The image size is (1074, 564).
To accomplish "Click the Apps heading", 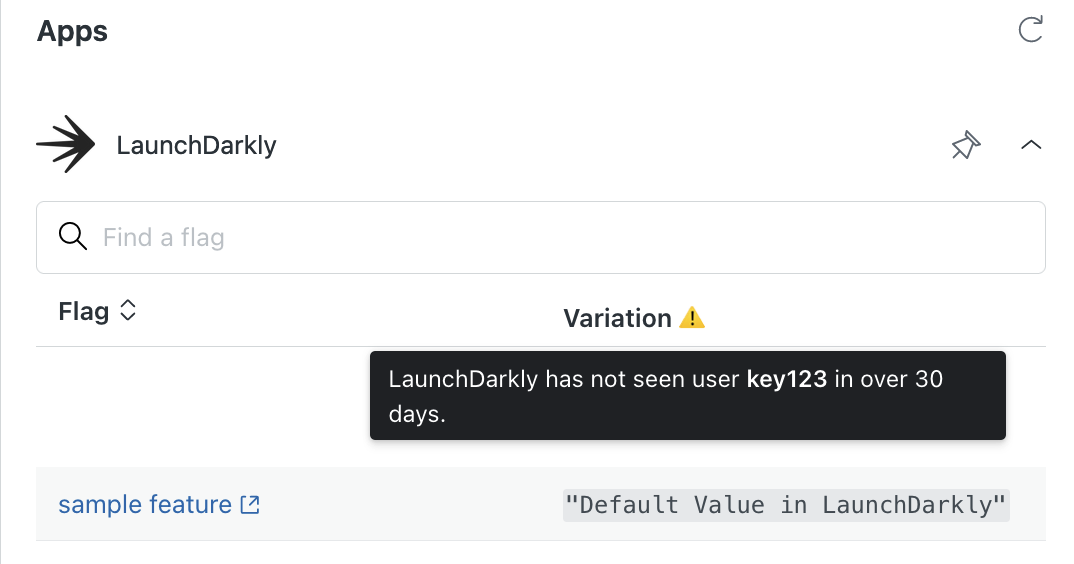I will (72, 32).
